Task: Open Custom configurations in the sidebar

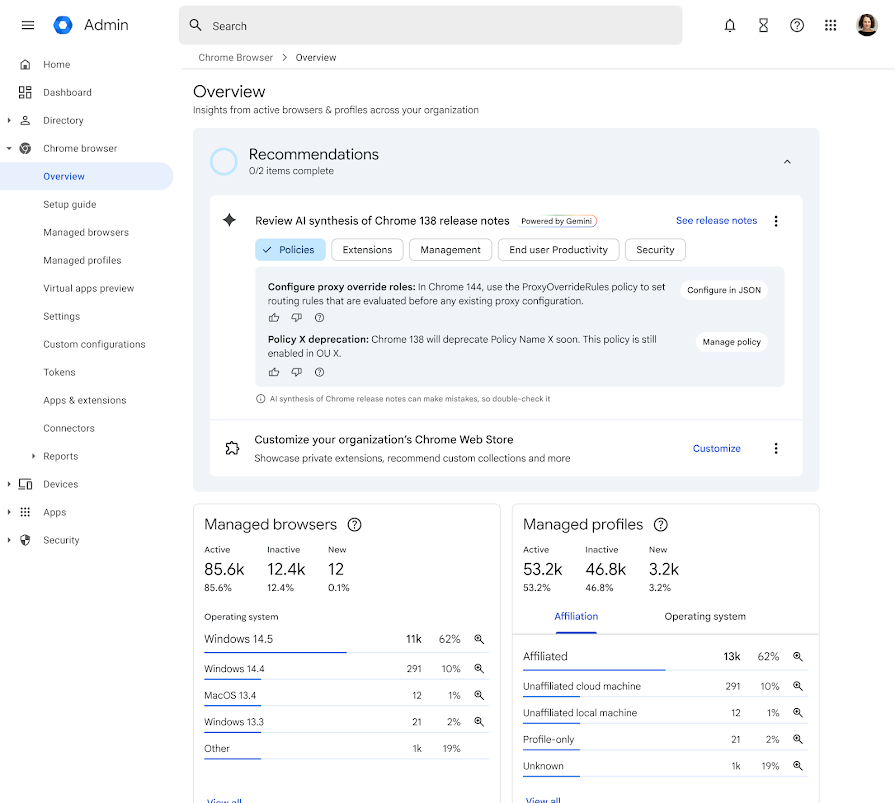Action: point(94,344)
